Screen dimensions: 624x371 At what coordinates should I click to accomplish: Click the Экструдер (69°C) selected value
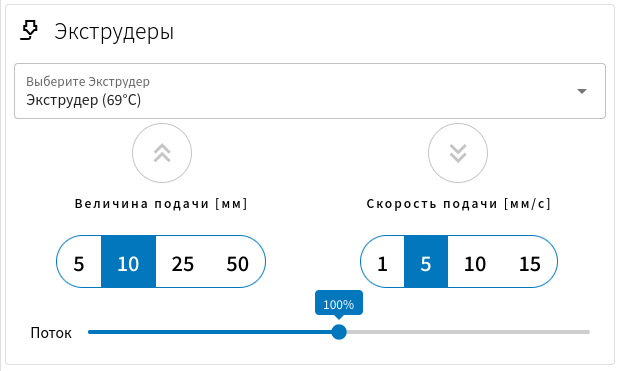point(84,100)
